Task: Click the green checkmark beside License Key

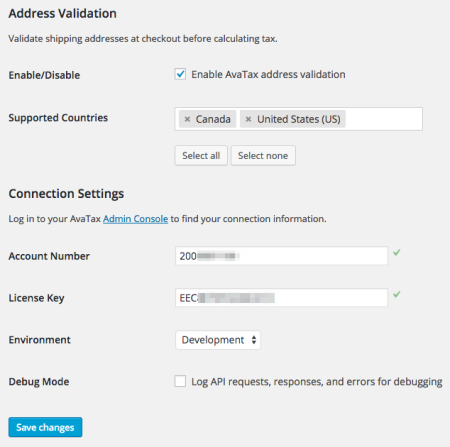Action: 397,294
